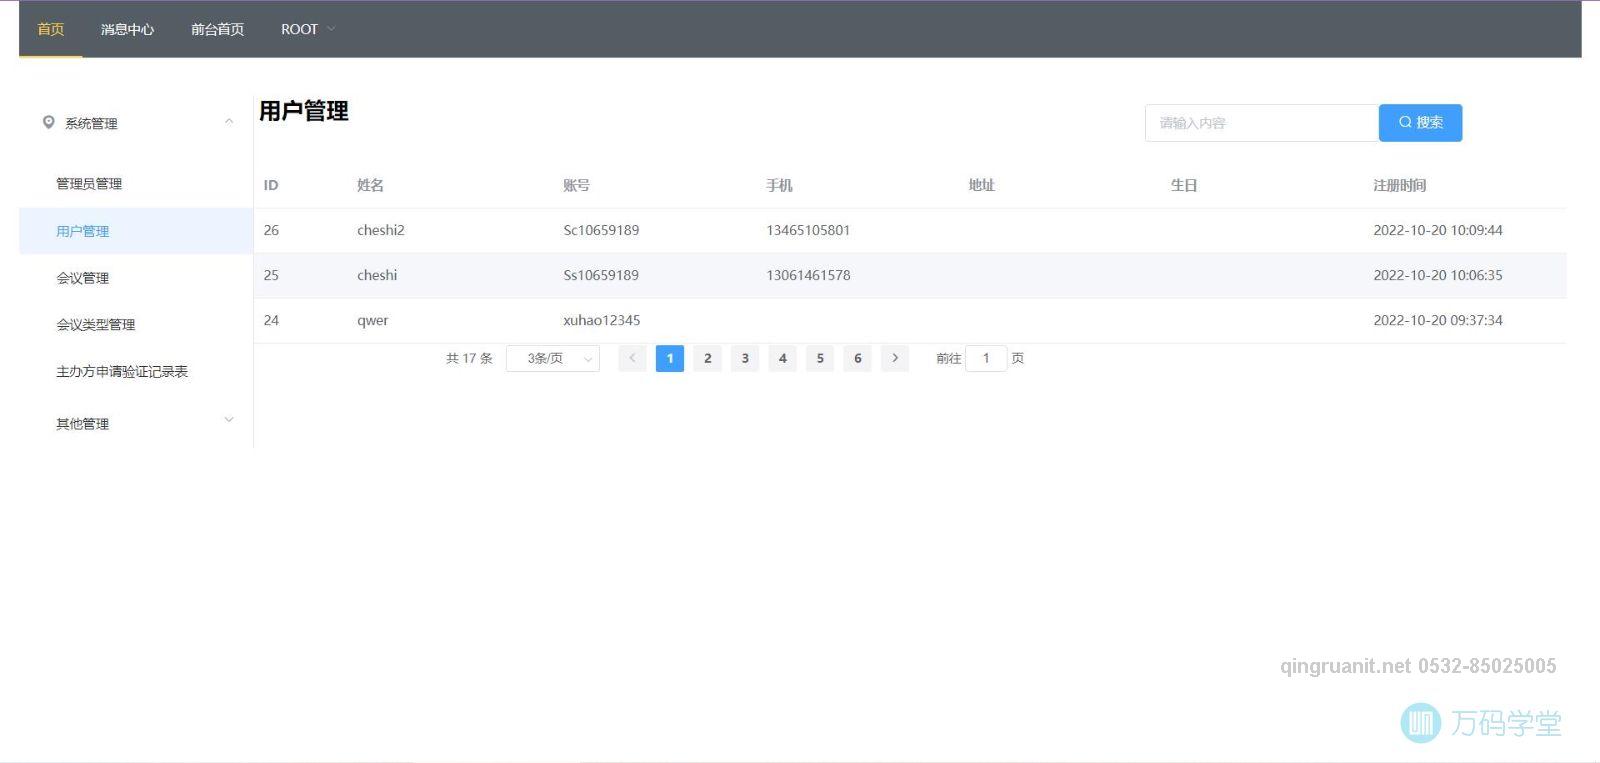Open the 3条/页 page size dropdown
The height and width of the screenshot is (763, 1600).
point(553,358)
